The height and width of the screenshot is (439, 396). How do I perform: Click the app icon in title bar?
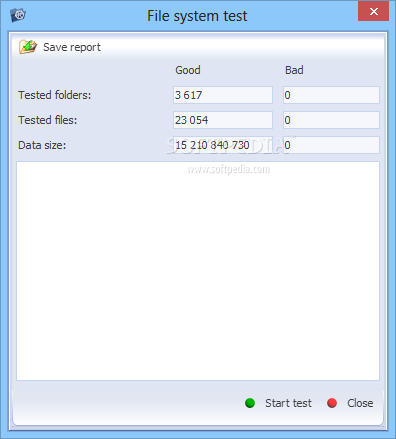(x=18, y=15)
